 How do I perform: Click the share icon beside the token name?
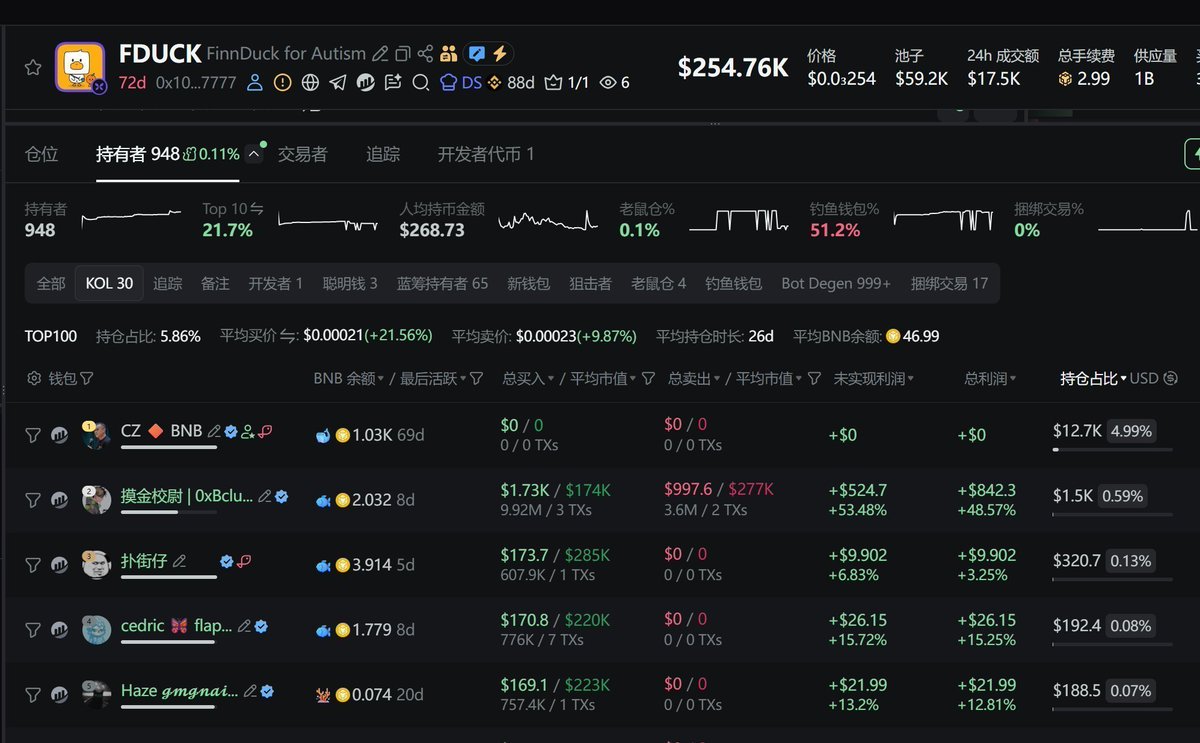[426, 54]
